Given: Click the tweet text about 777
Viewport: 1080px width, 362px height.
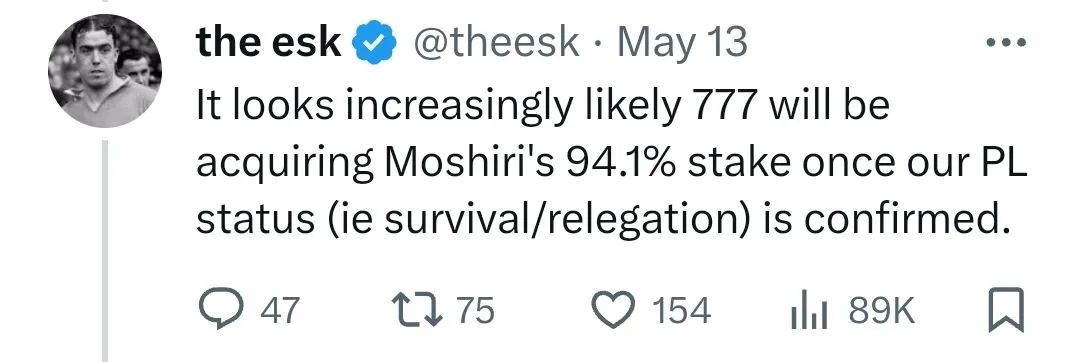Looking at the screenshot, I should (612, 164).
